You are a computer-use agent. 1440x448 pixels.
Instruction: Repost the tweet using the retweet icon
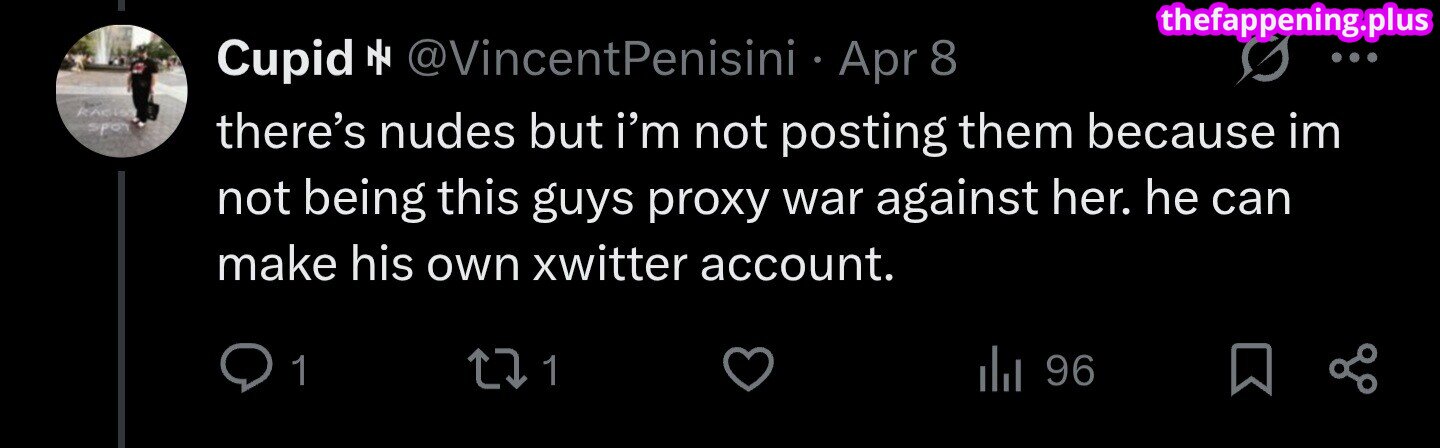[502, 372]
